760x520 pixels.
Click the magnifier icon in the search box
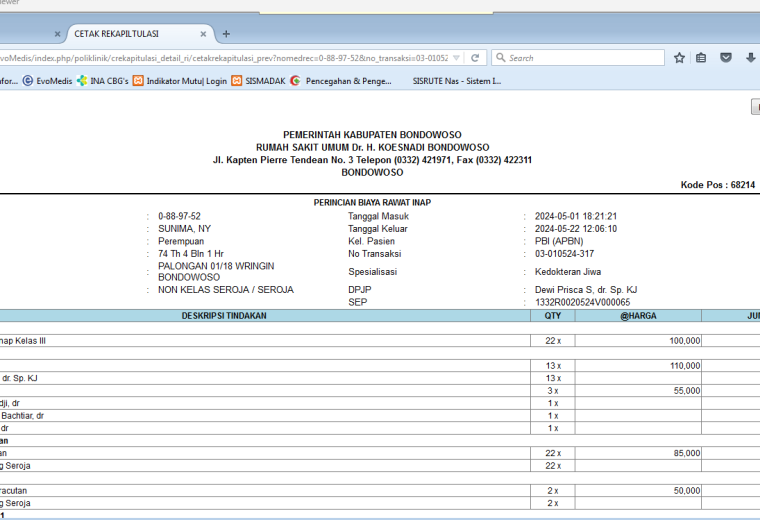click(501, 58)
